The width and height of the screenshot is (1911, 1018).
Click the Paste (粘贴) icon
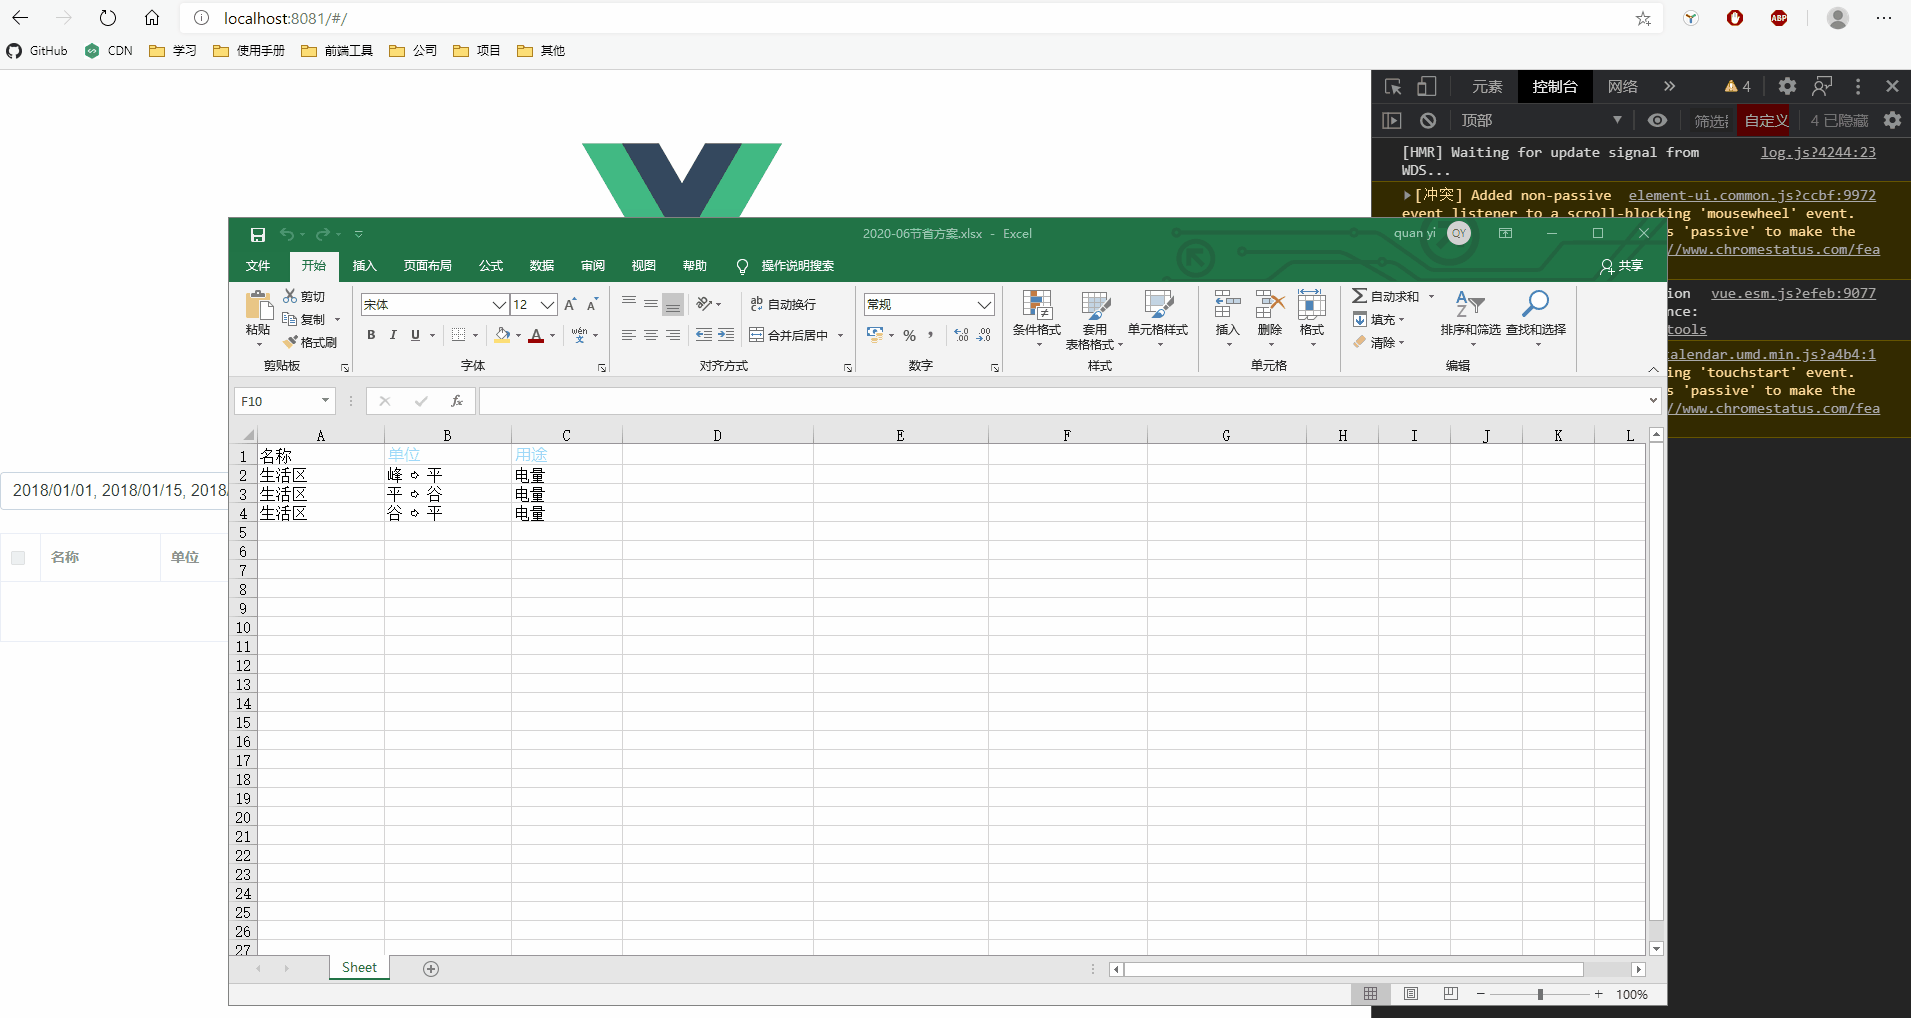point(258,305)
